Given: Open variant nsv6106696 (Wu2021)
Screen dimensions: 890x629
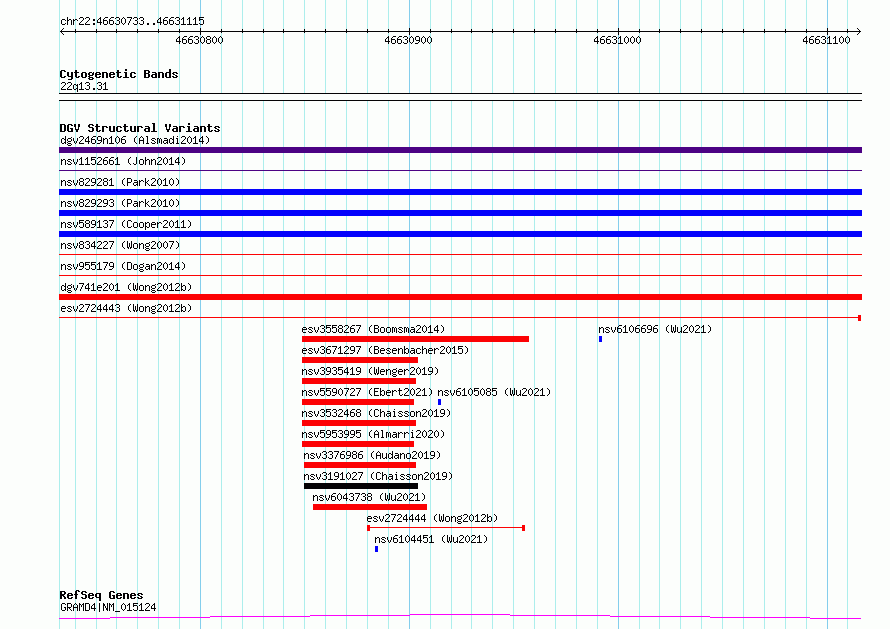Looking at the screenshot, I should tap(655, 329).
